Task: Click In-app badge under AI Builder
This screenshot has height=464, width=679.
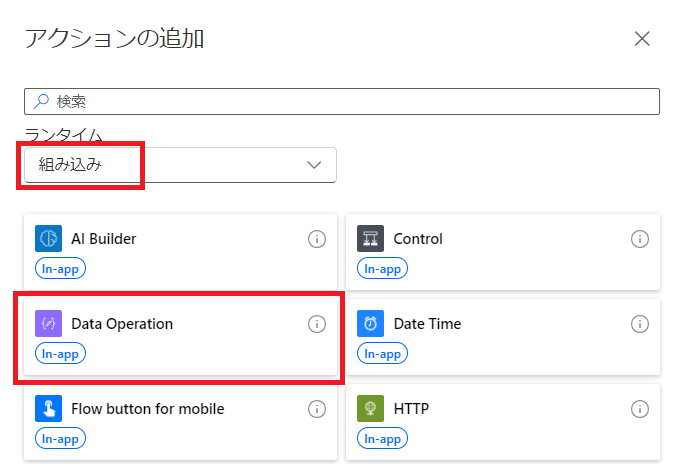Action: [x=60, y=268]
